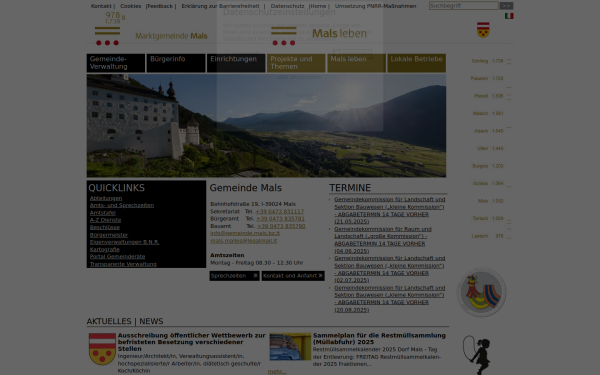Open the Beschlüsse quicklink
This screenshot has width=600, height=375.
pyautogui.click(x=105, y=227)
